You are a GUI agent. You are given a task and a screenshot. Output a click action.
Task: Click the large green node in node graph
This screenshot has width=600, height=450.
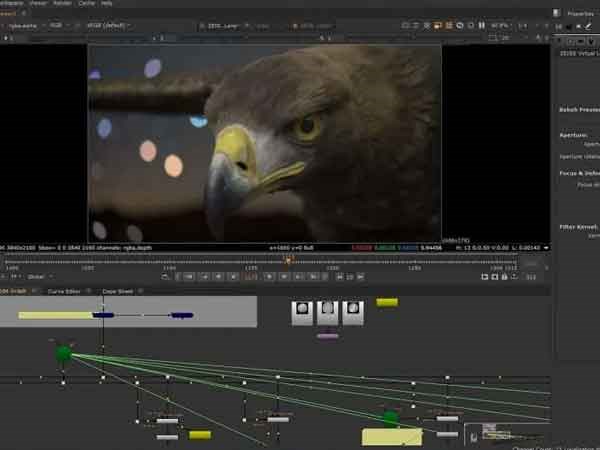click(x=64, y=353)
